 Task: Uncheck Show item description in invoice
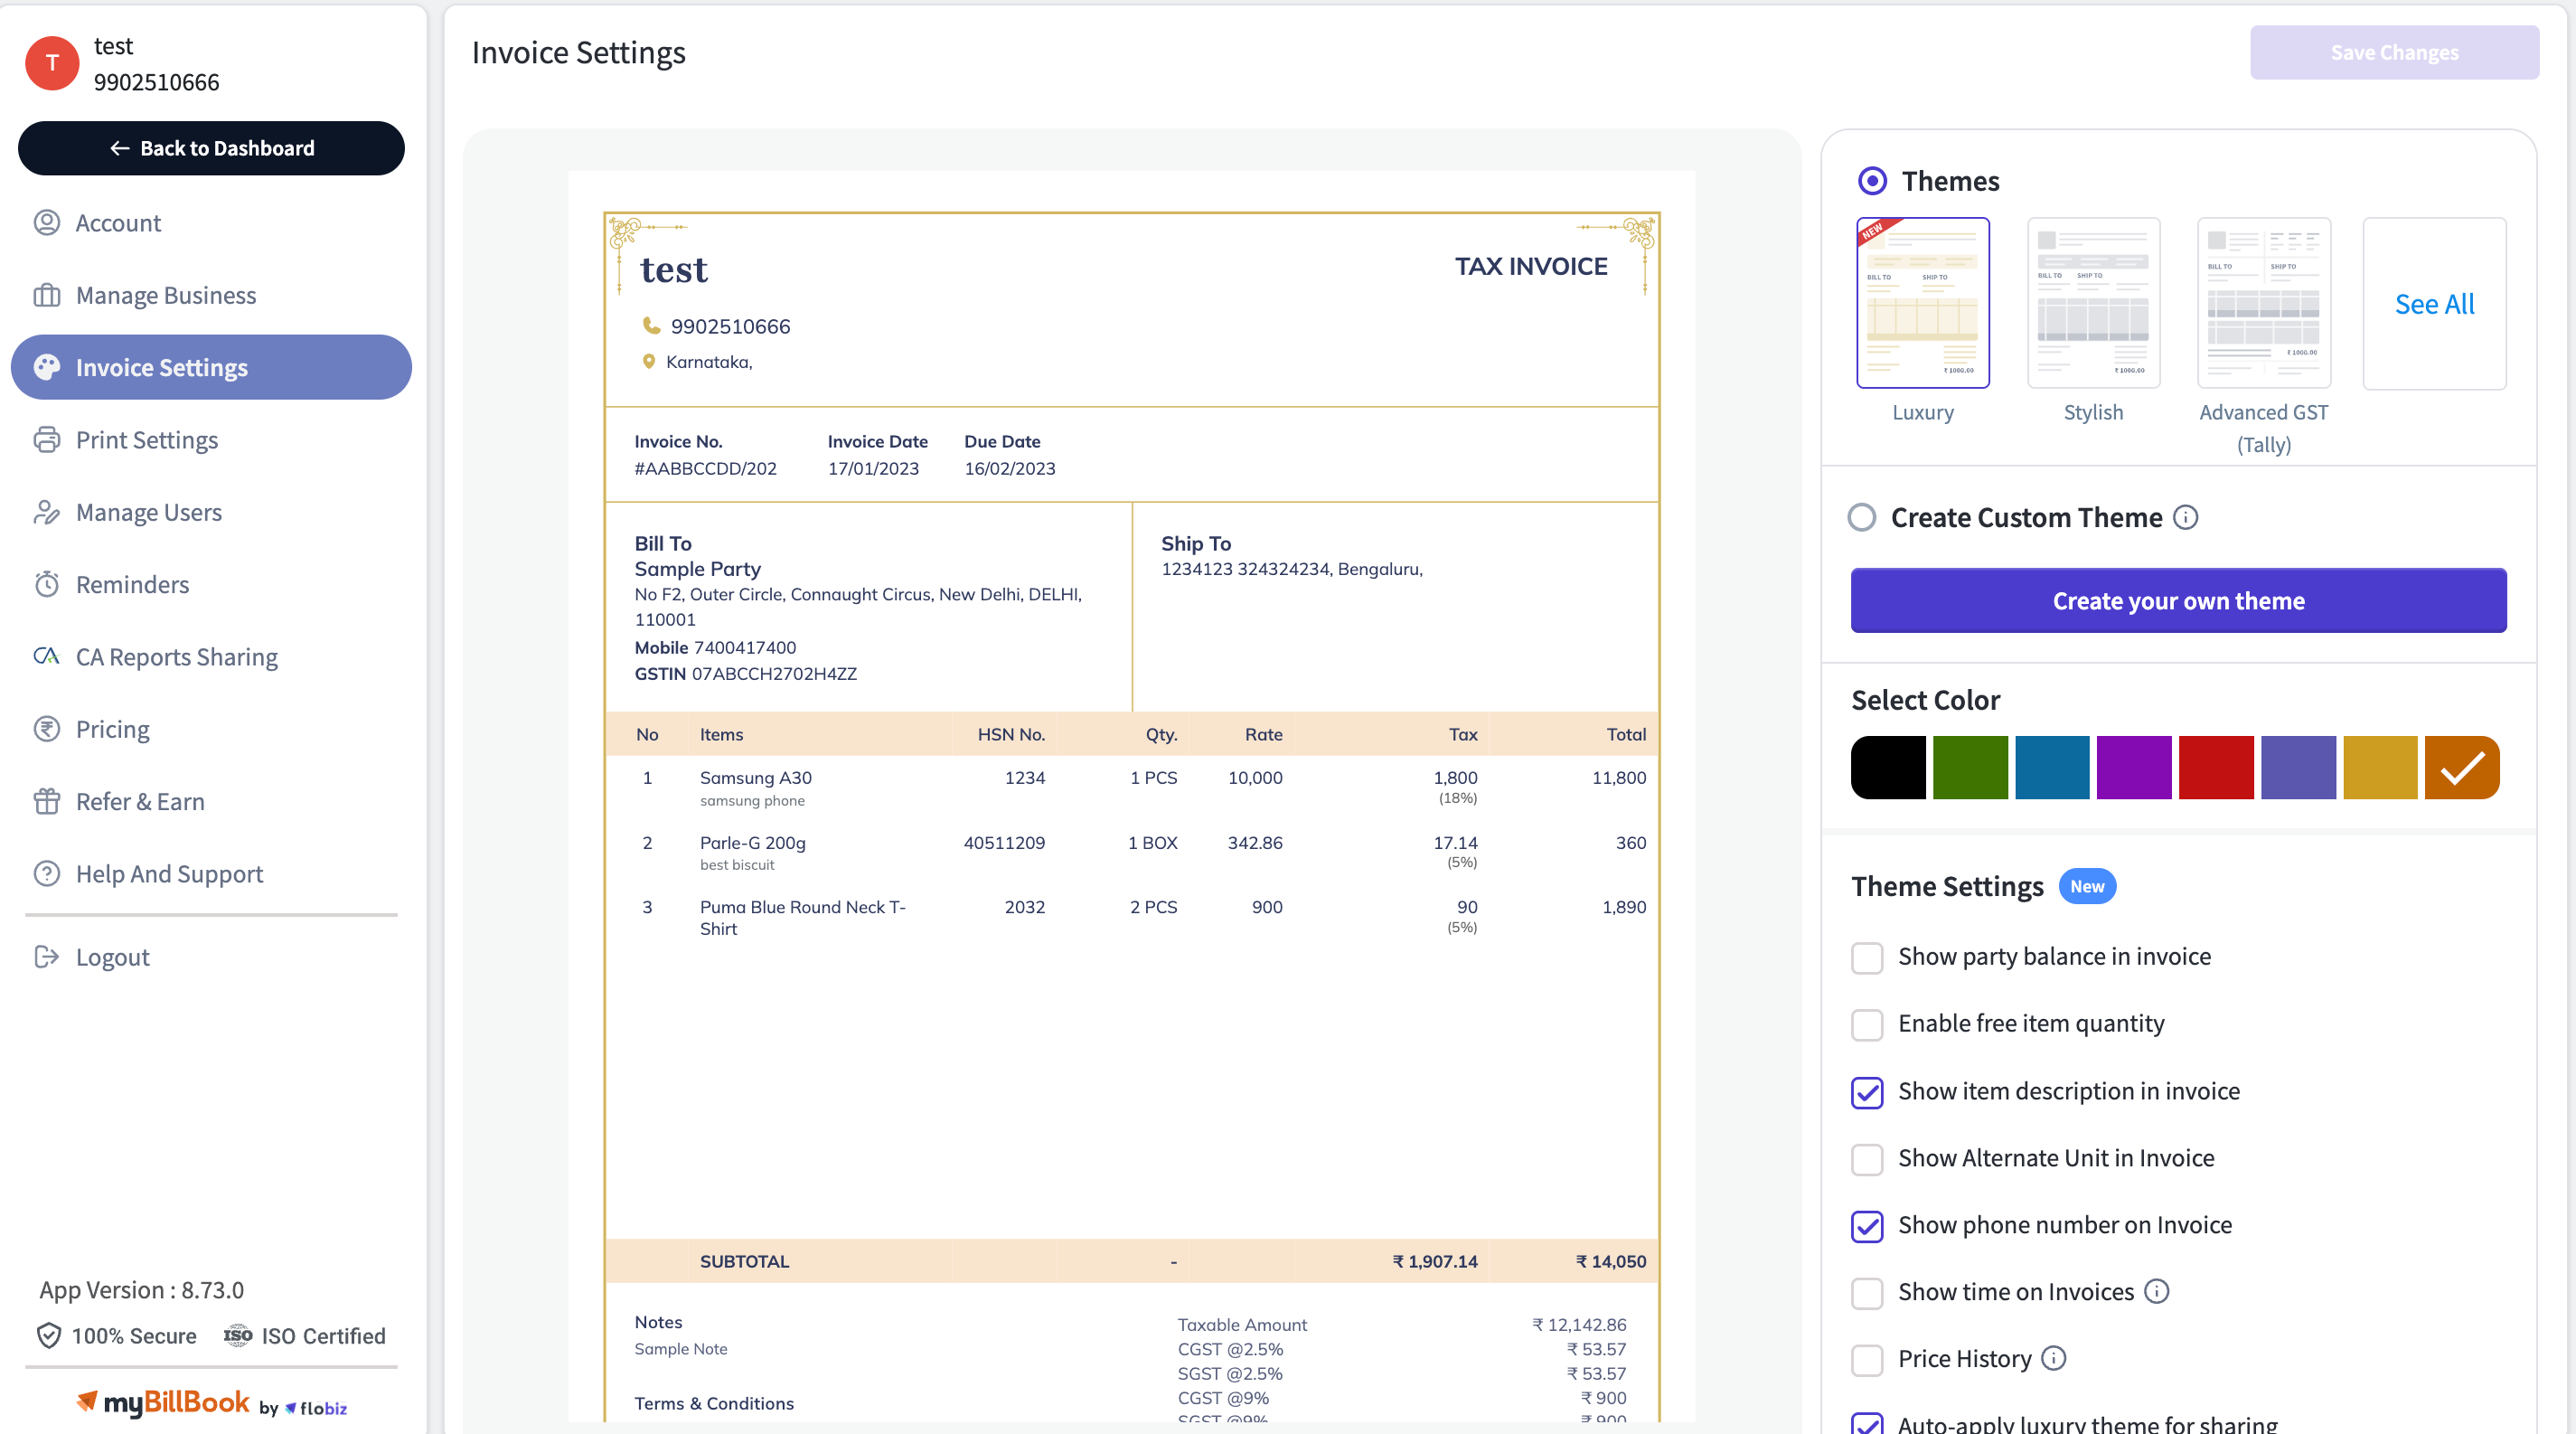coord(1867,1092)
